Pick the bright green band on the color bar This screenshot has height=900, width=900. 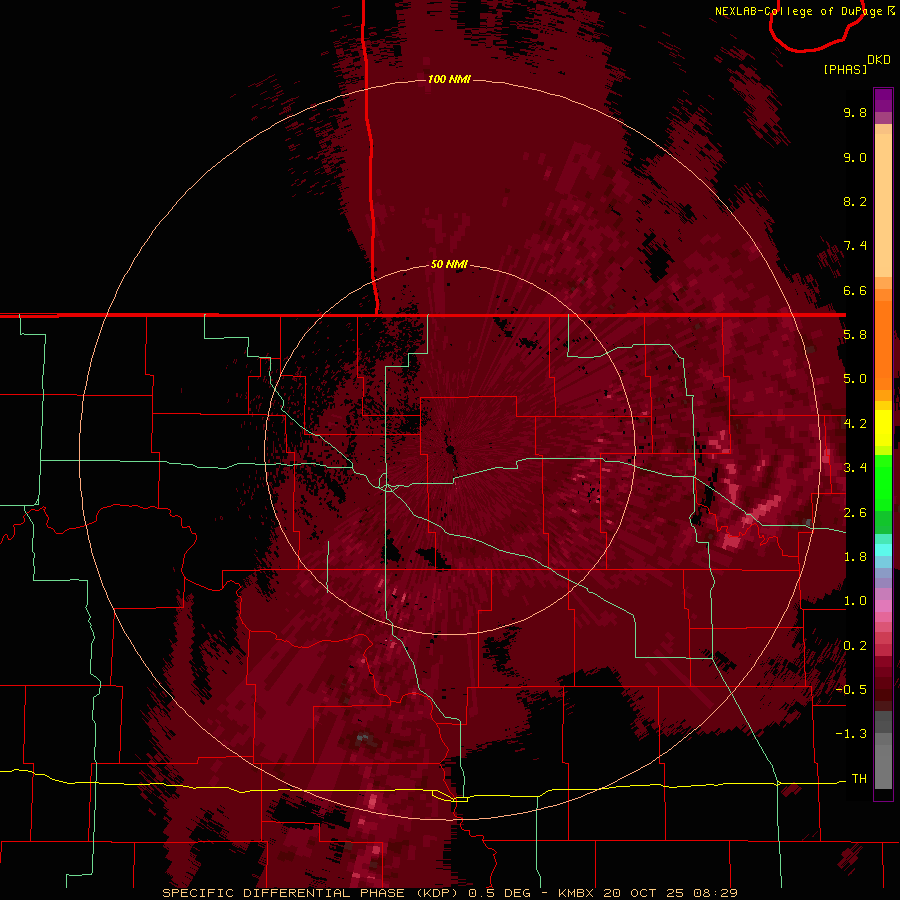(x=883, y=482)
